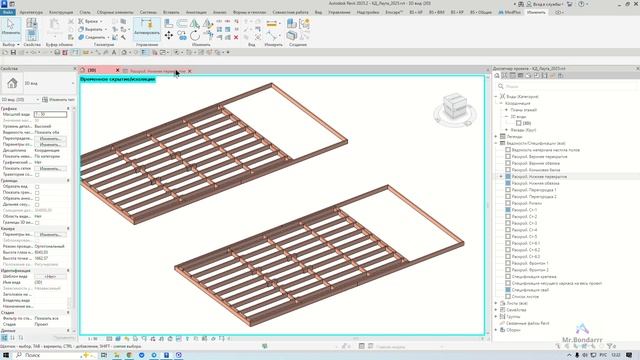This screenshot has width=640, height=360.
Task: Click the Windows Start button
Action: (x=6, y=355)
